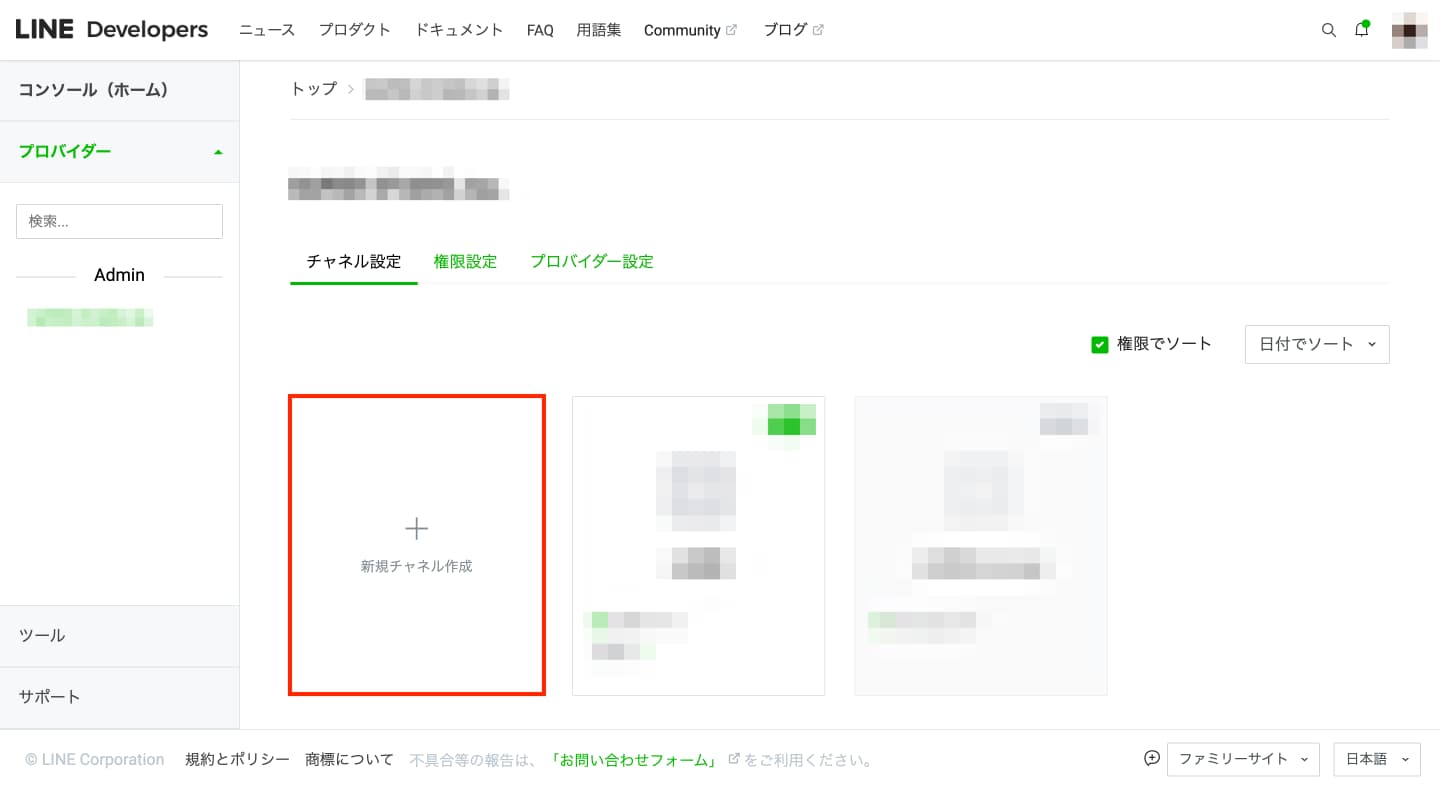Click the plus icon for new channel
The image size is (1440, 789).
416,529
